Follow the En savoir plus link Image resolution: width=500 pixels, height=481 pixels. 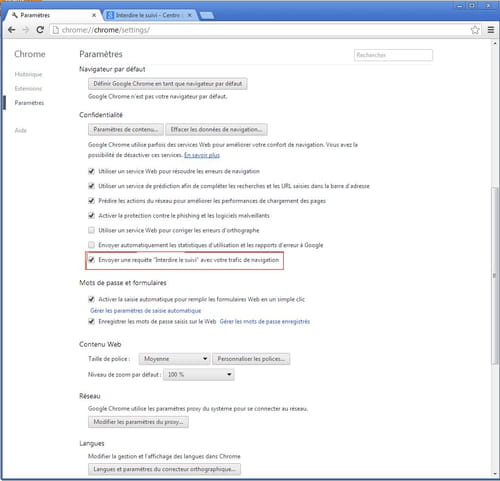202,155
